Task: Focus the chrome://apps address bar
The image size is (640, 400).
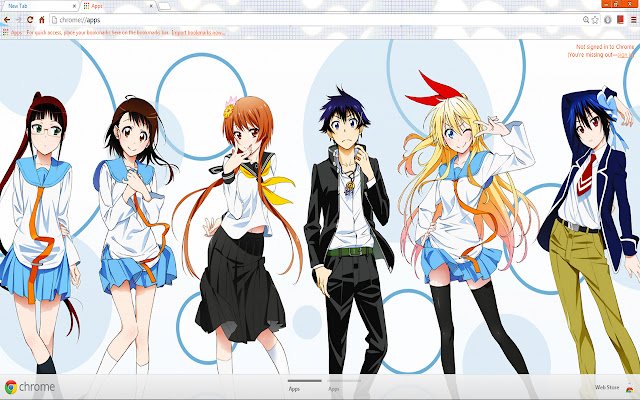Action: (318, 20)
